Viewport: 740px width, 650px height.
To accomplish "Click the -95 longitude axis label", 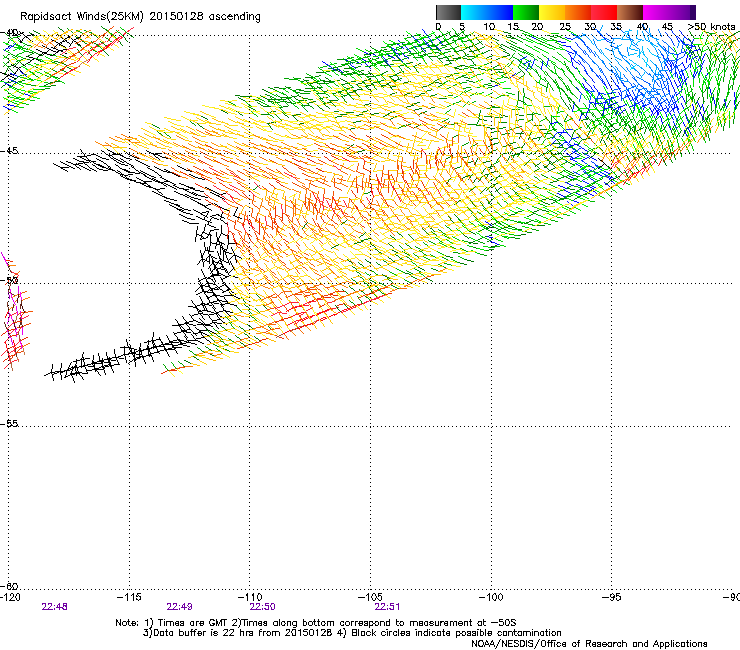I will coord(612,597).
